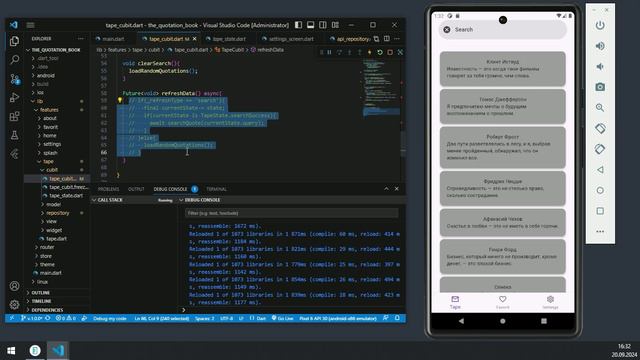This screenshot has height=360, width=640.
Task: Open the TERMINAL panel tab
Action: tap(216, 189)
